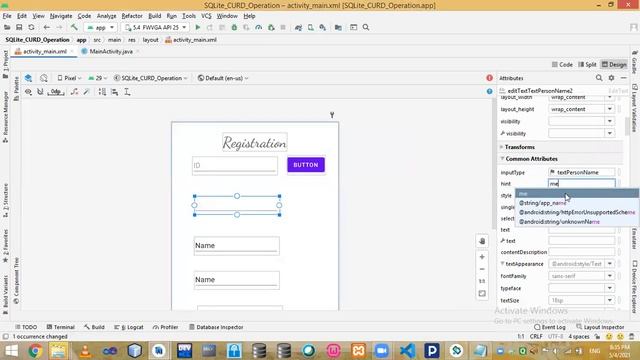Viewport: 640px width, 360px height.
Task: Open the Tools menu
Action: click(x=189, y=16)
